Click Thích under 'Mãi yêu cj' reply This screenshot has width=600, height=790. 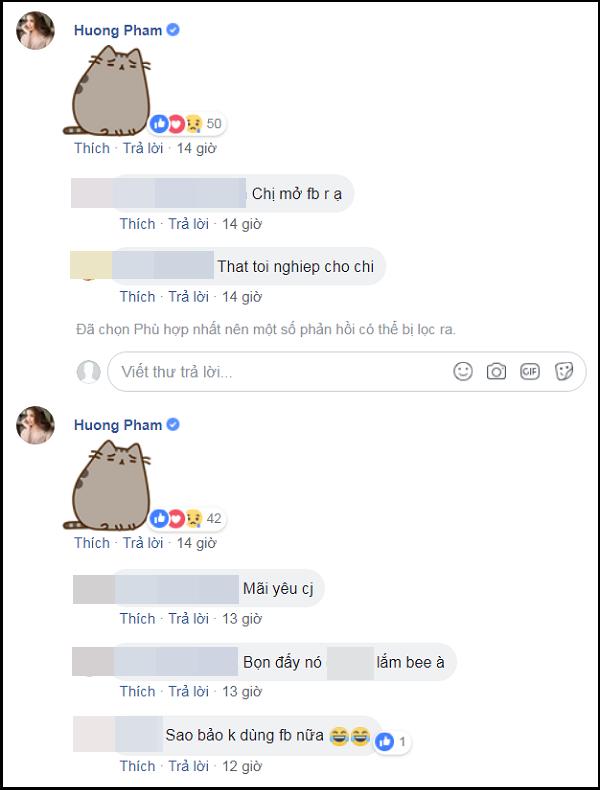(x=138, y=619)
